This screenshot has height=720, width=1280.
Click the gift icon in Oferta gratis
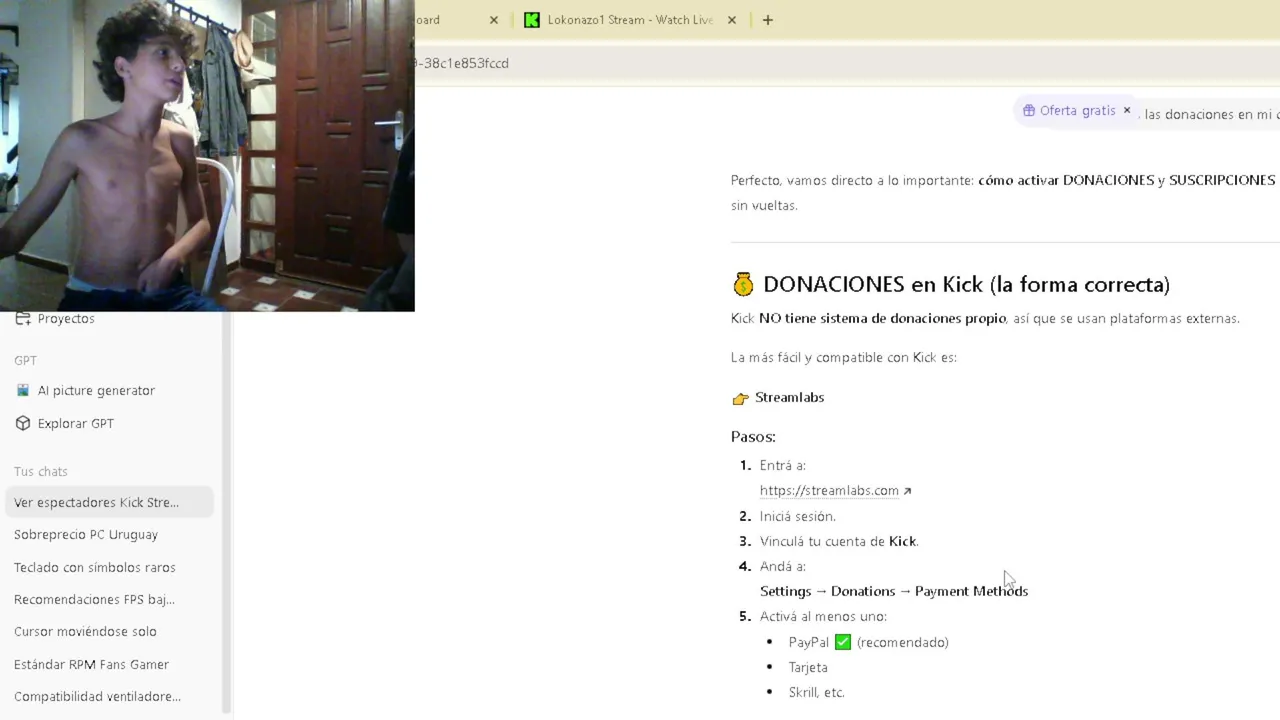click(x=1029, y=111)
